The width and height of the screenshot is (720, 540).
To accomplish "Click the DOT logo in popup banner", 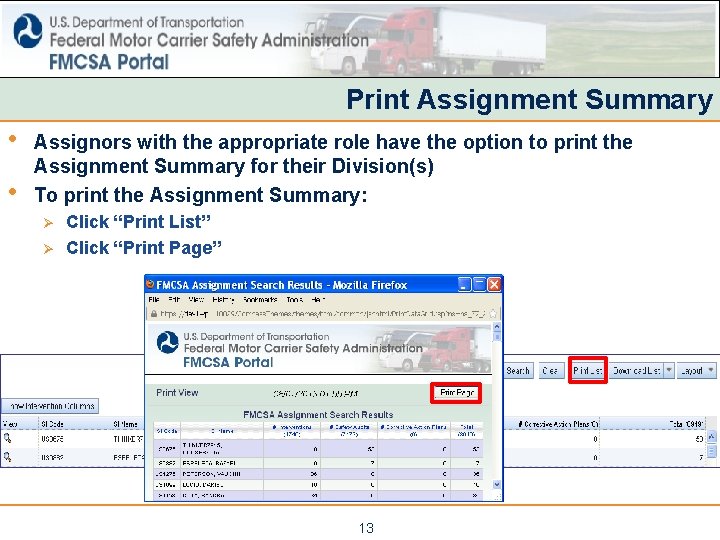I will click(x=168, y=342).
